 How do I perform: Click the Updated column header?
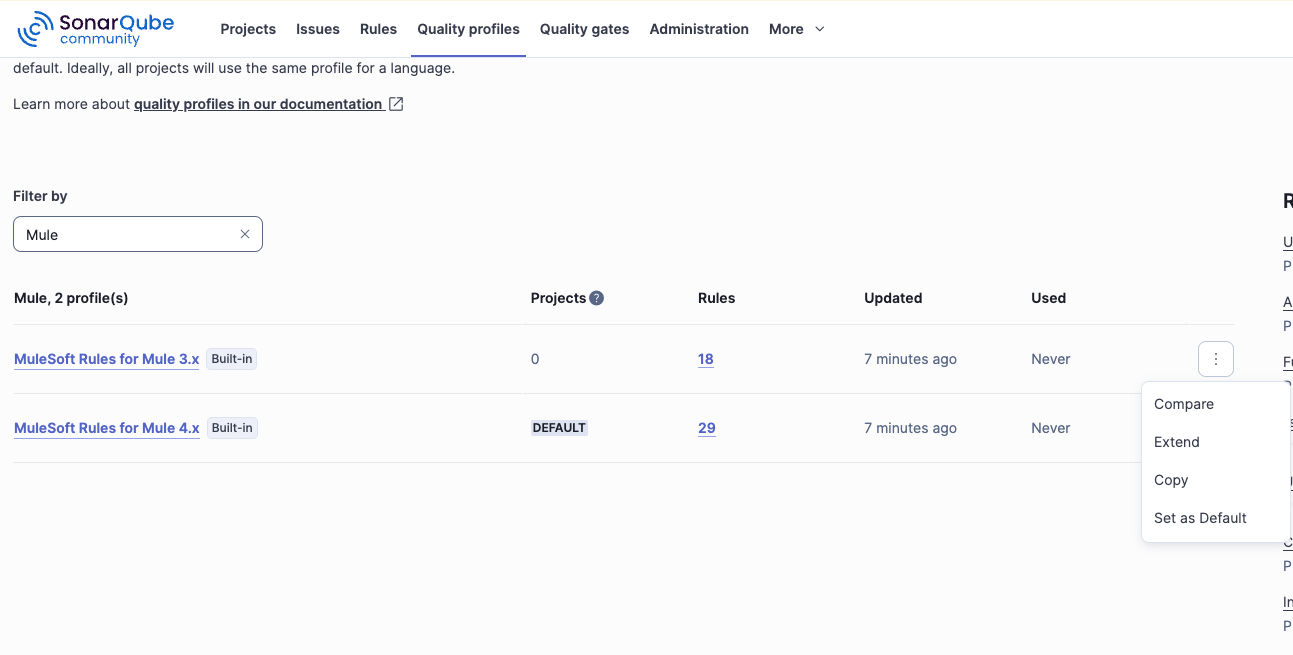893,298
